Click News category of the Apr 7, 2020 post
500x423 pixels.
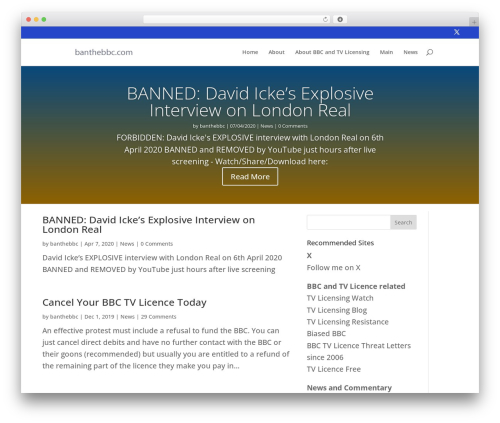pyautogui.click(x=127, y=244)
